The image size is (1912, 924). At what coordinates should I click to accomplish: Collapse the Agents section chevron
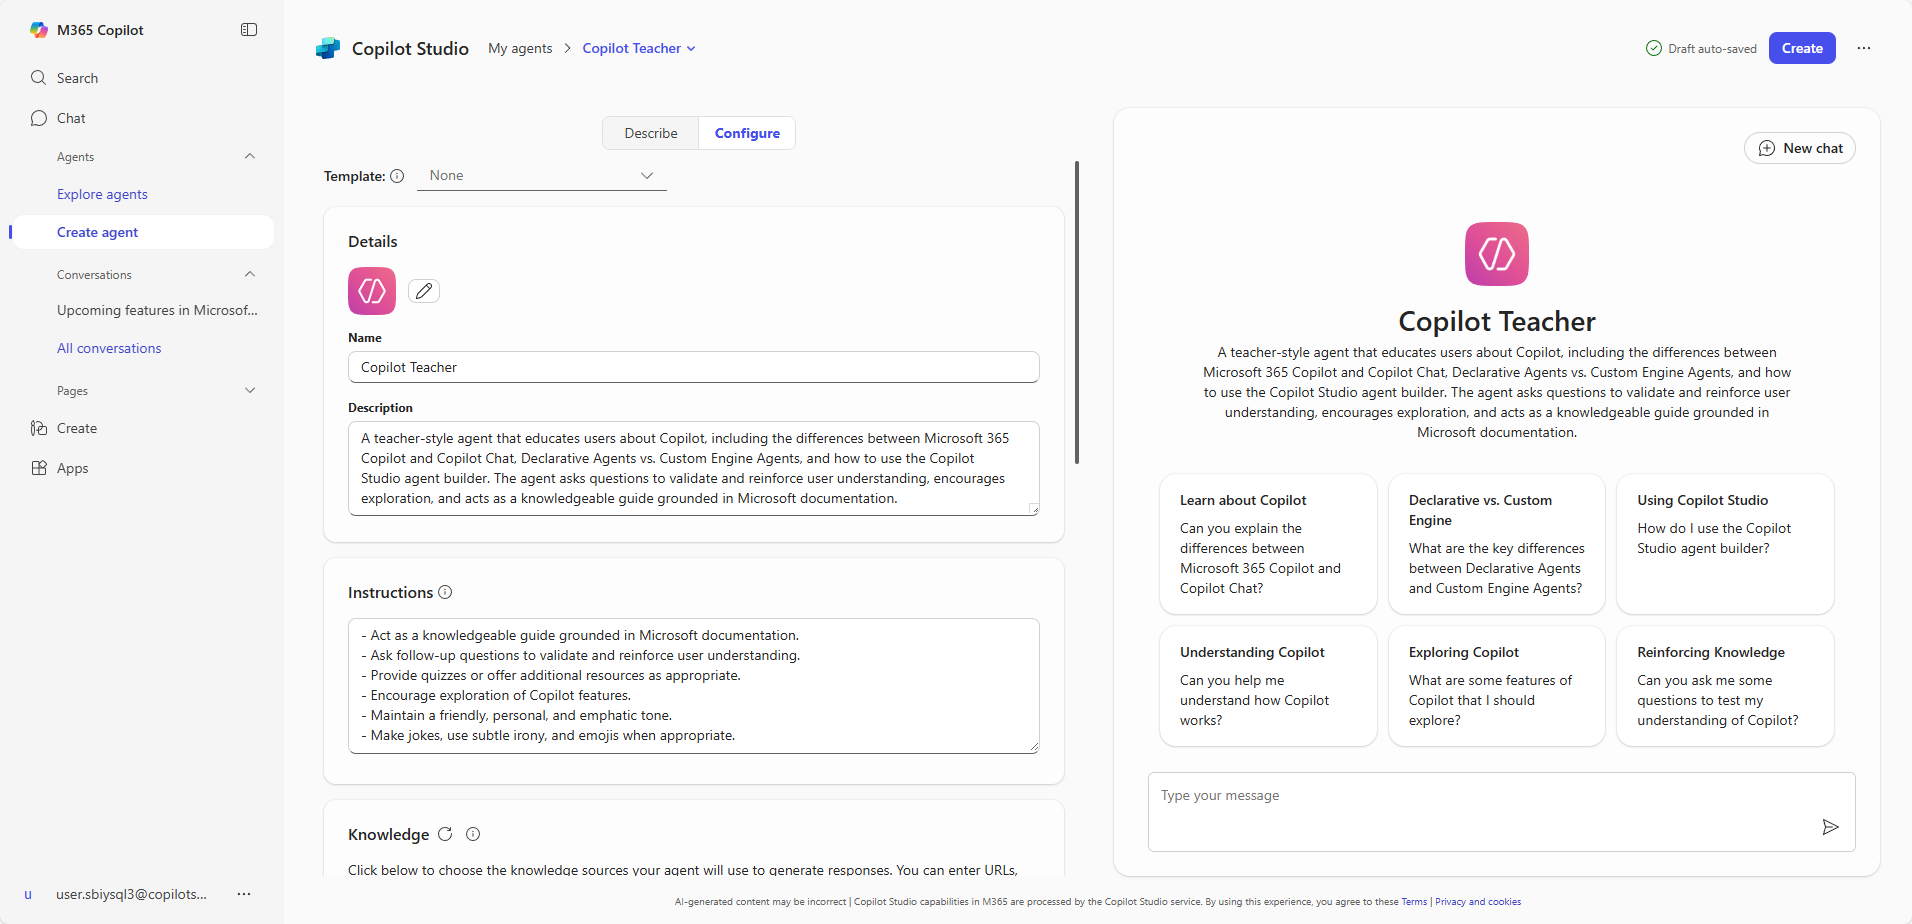pos(250,156)
